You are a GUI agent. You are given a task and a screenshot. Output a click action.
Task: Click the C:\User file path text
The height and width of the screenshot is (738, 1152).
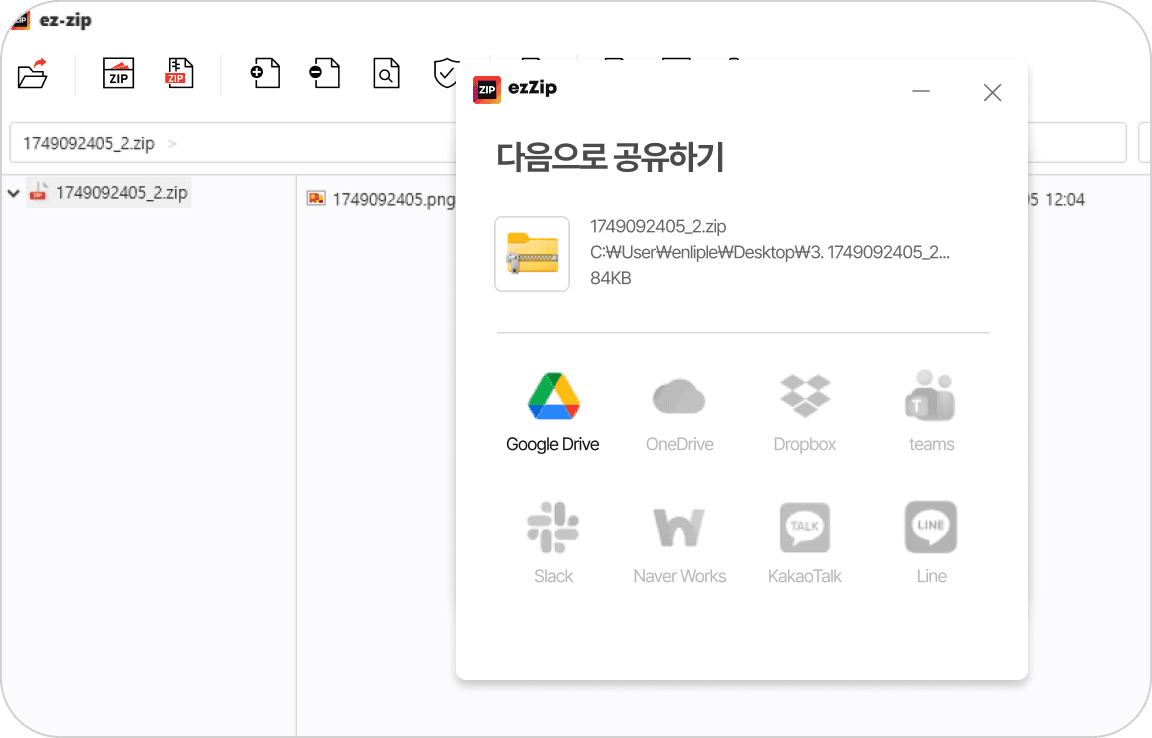tap(769, 252)
